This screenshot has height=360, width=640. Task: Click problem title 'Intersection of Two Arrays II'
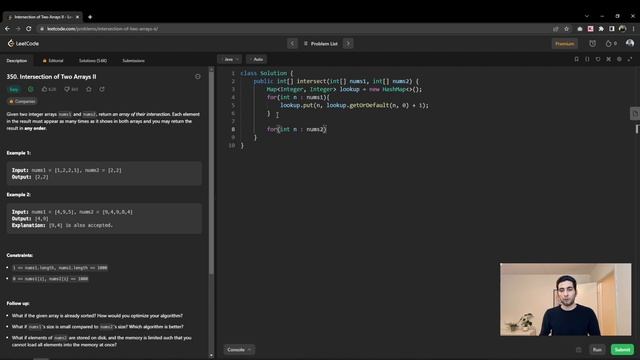pos(58,76)
